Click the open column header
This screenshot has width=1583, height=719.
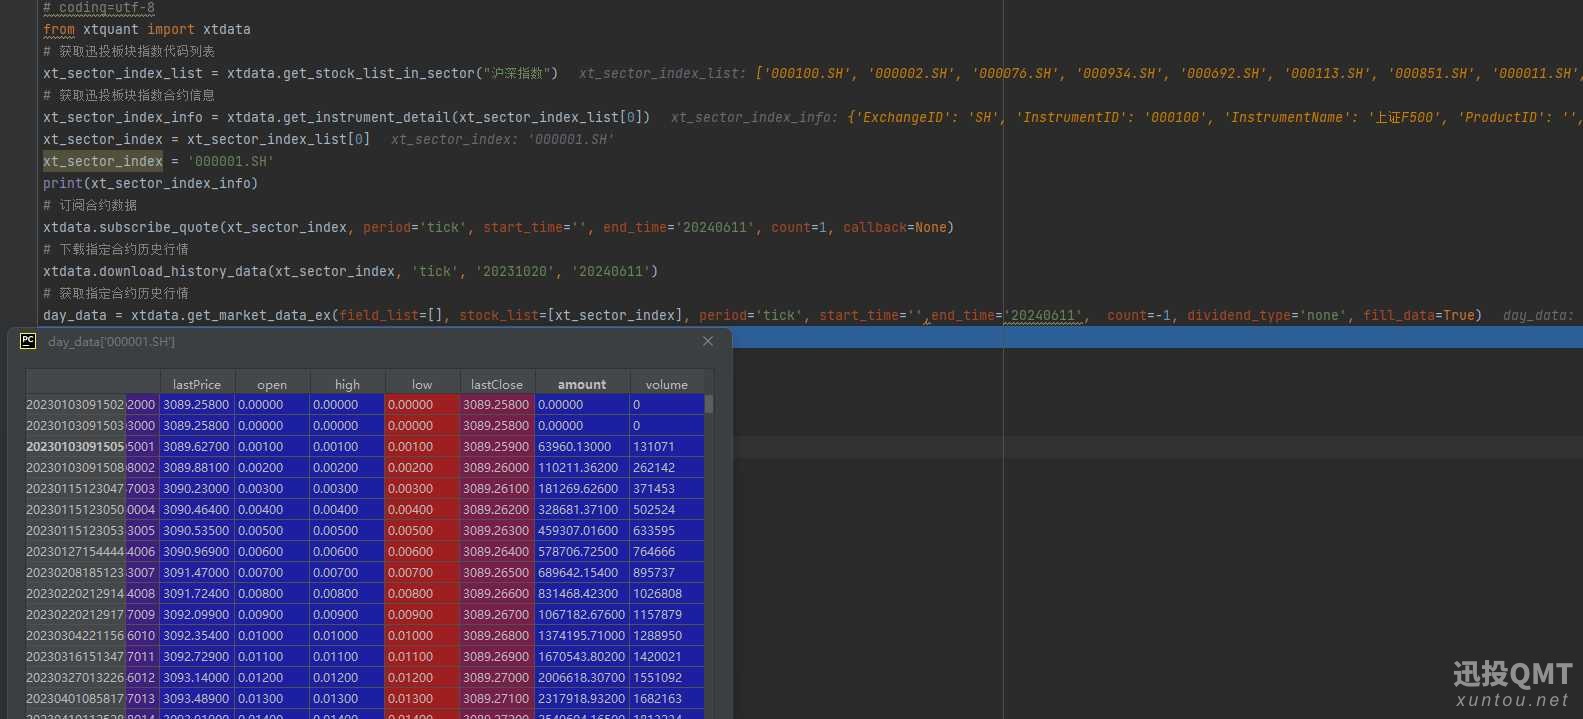[x=271, y=384]
